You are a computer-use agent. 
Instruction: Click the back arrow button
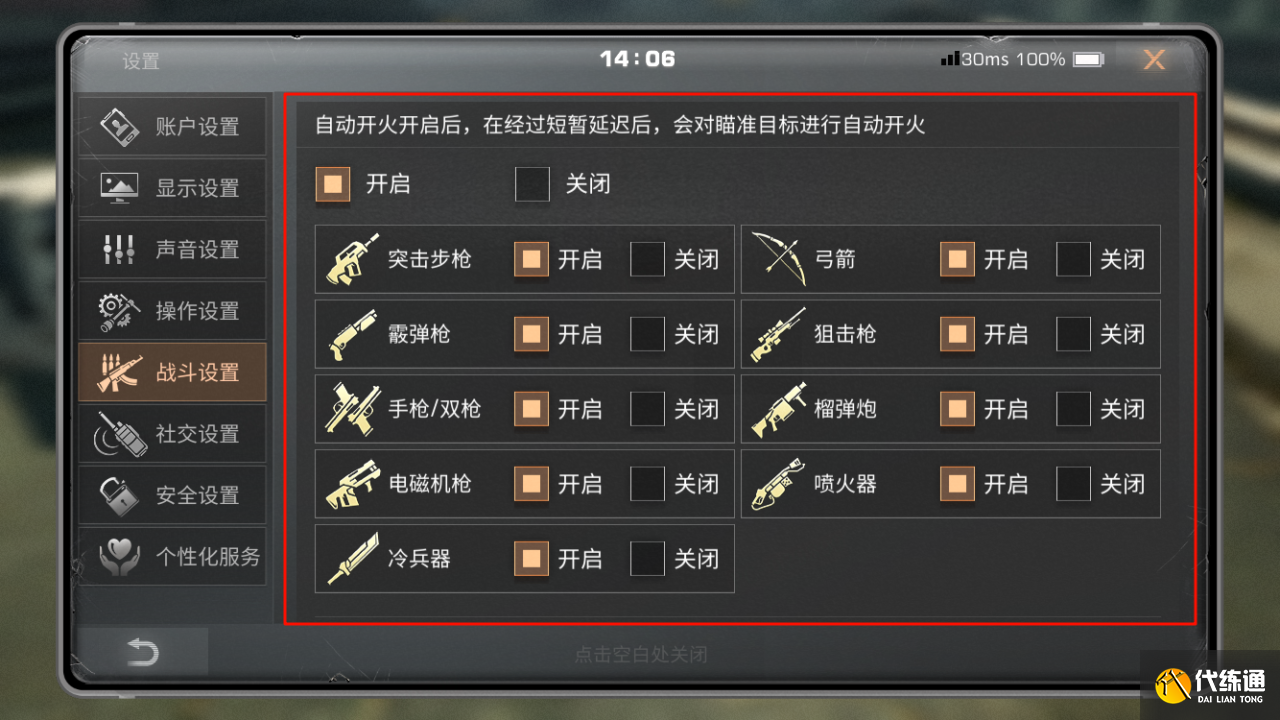click(x=143, y=653)
